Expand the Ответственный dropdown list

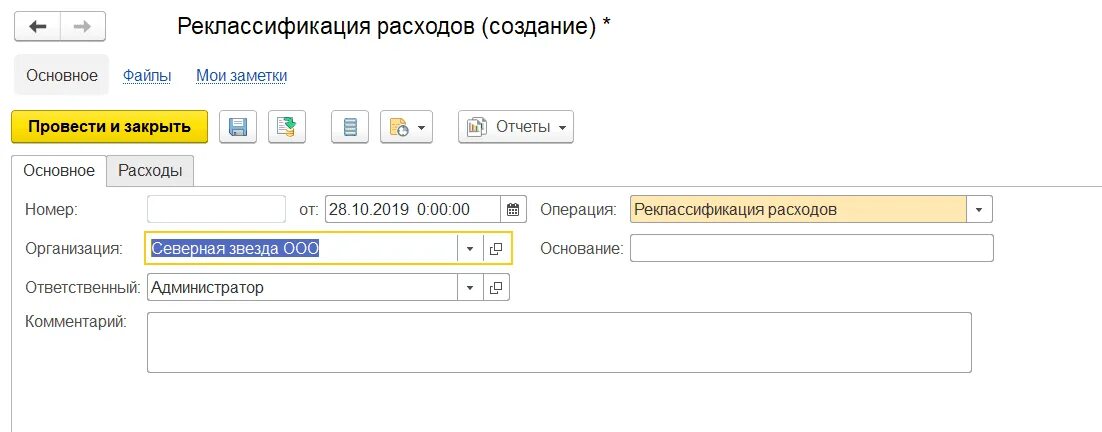pyautogui.click(x=470, y=287)
